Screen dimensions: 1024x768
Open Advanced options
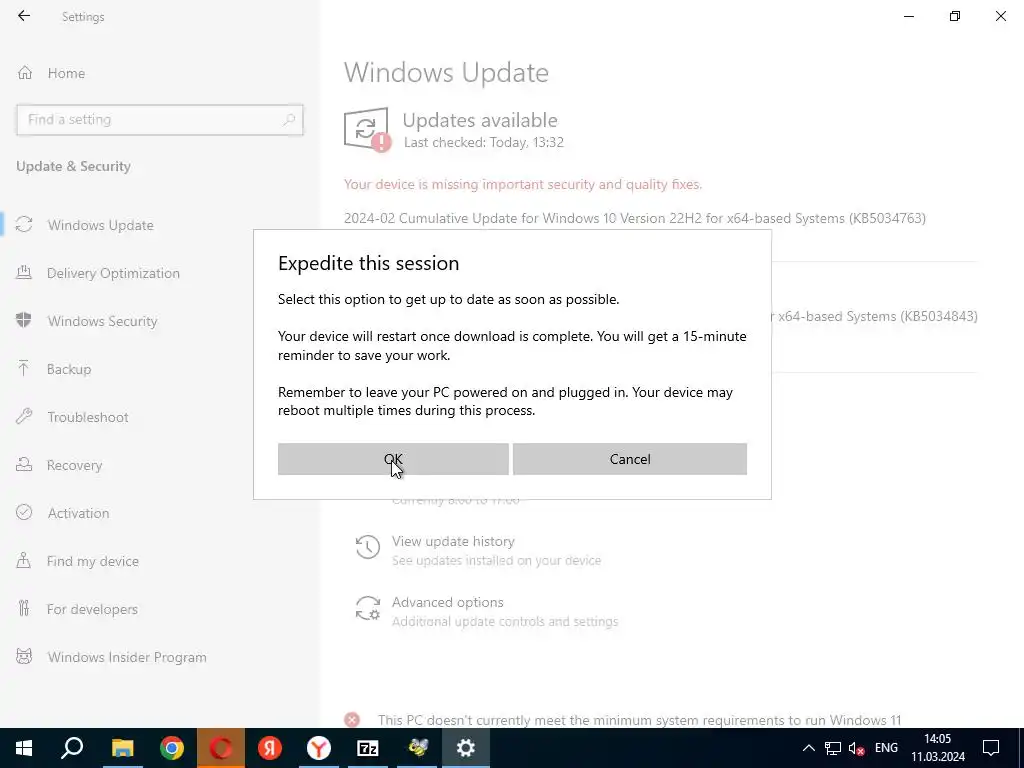tap(447, 602)
